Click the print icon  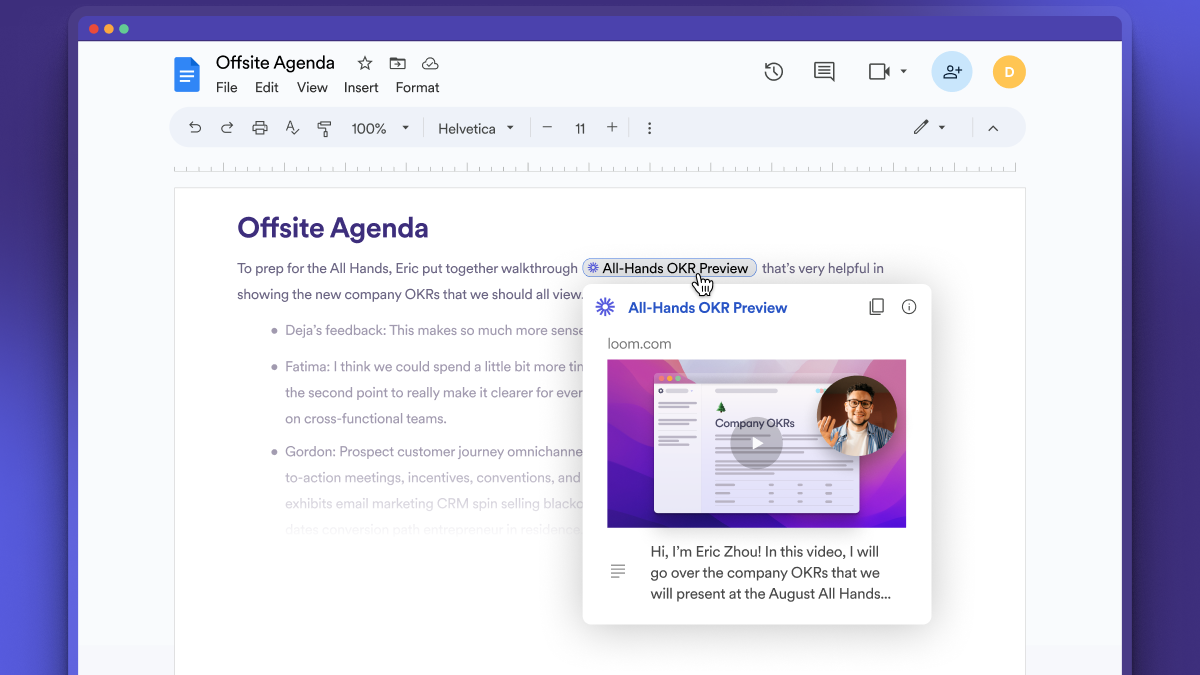coord(260,128)
